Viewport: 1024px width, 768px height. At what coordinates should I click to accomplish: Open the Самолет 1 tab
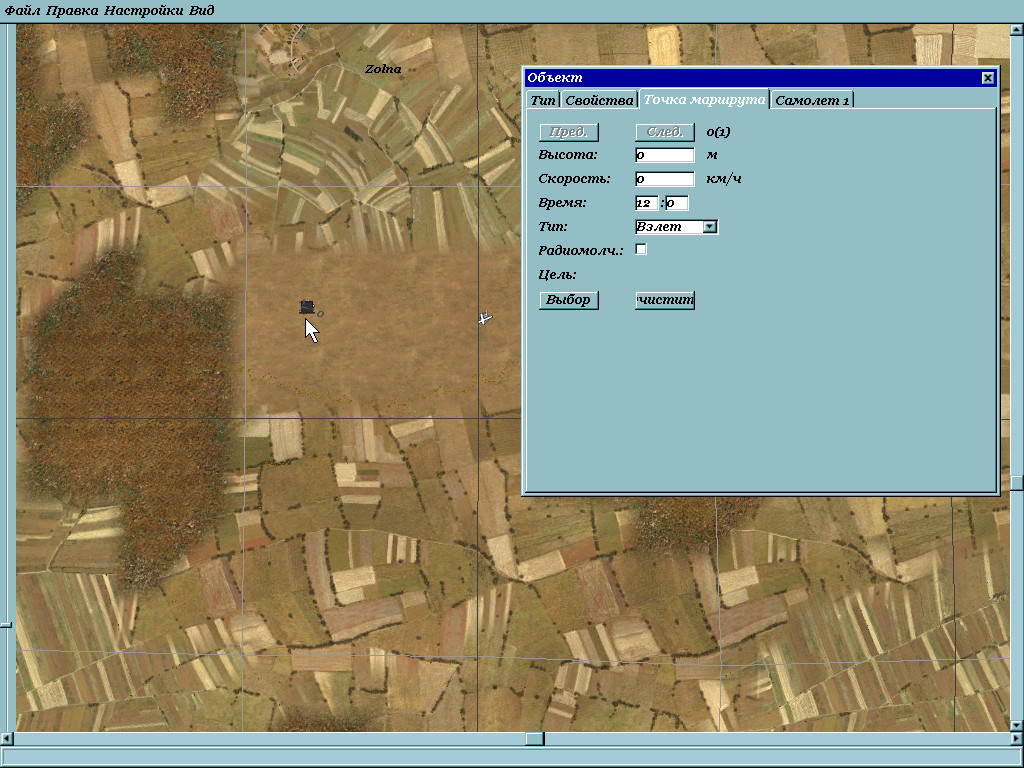pos(812,100)
